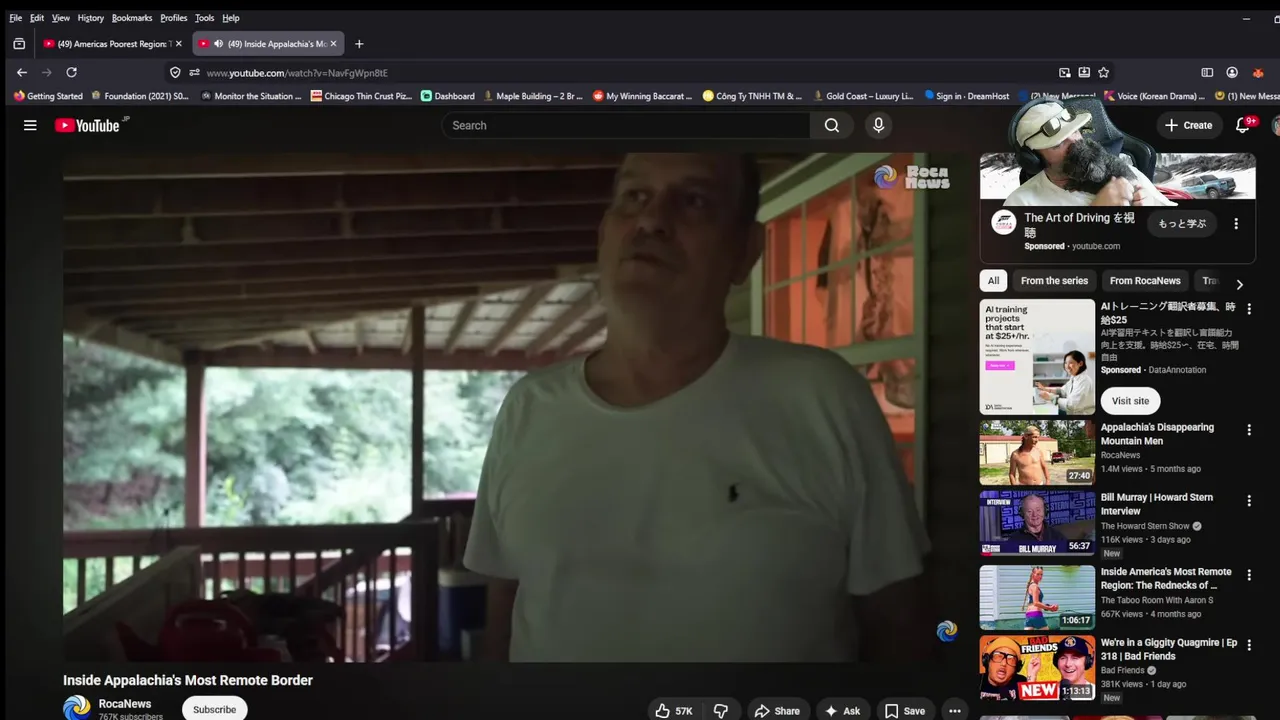1280x720 pixels.
Task: Open the YouTube guide hamburger menu
Action: click(30, 125)
